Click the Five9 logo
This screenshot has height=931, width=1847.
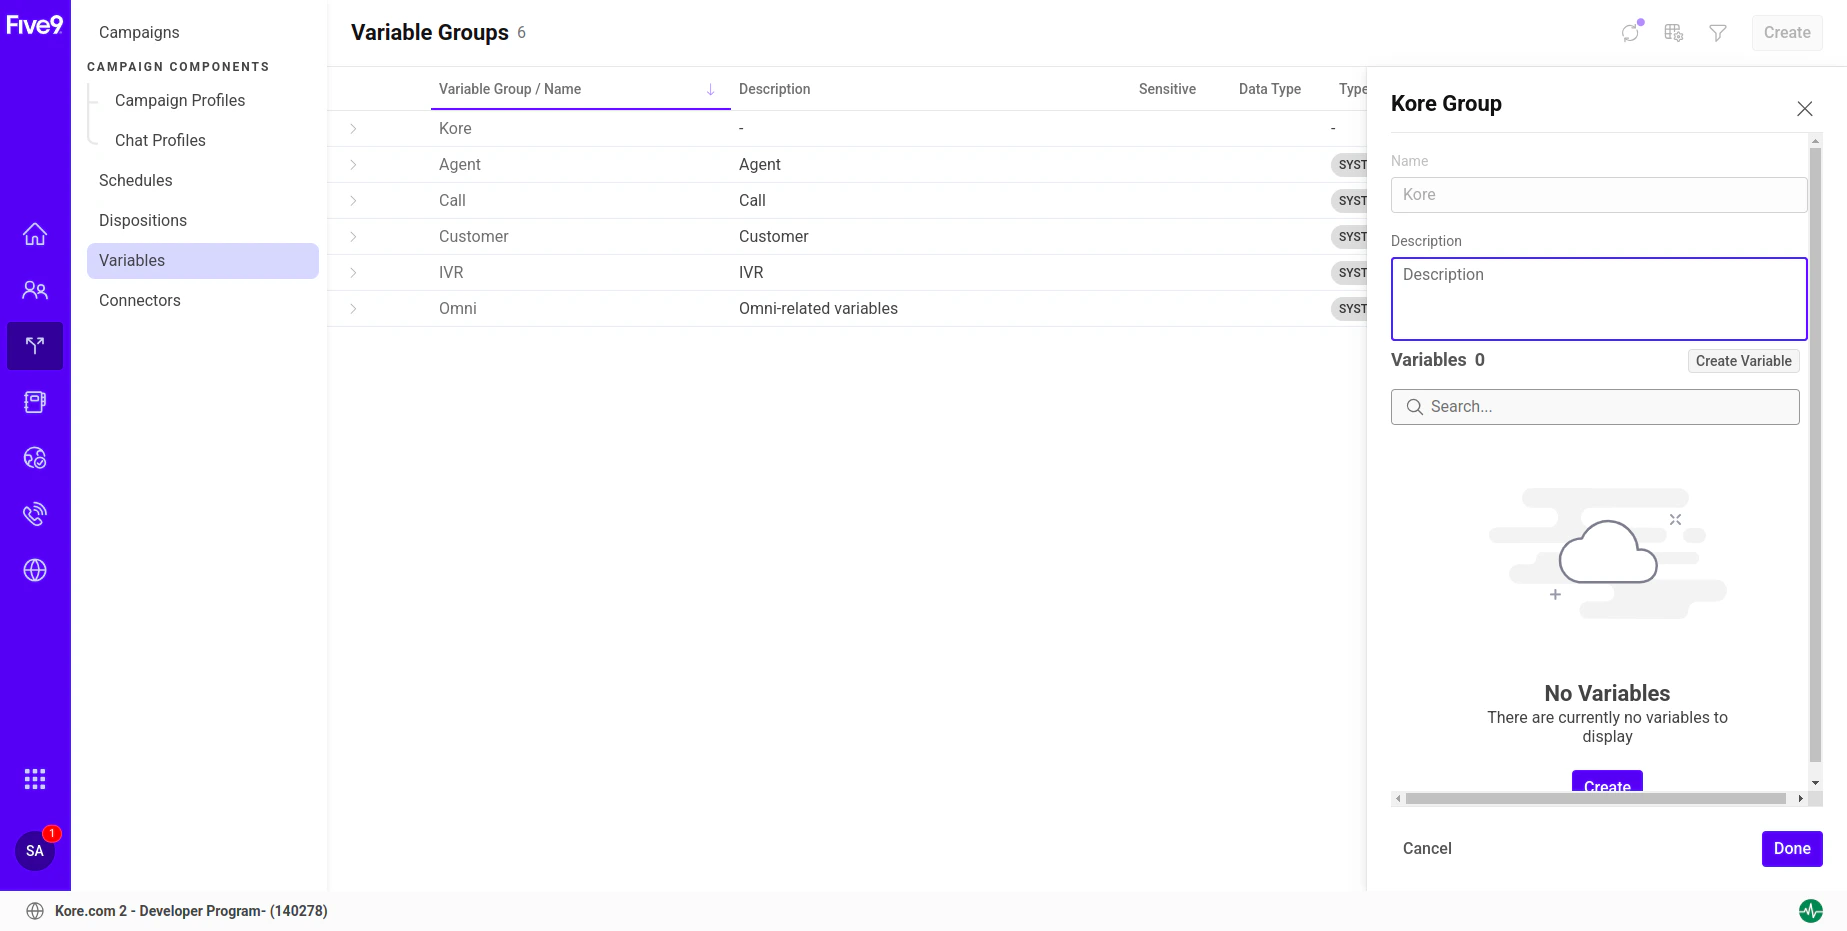[35, 25]
